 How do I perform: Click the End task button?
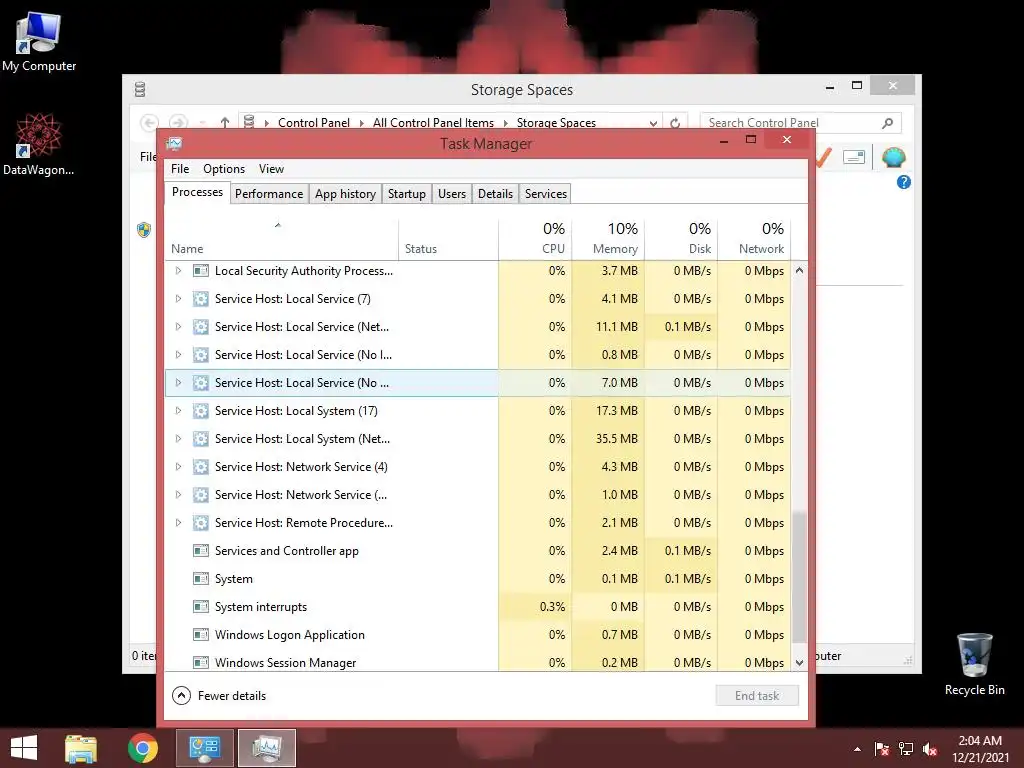pos(757,696)
